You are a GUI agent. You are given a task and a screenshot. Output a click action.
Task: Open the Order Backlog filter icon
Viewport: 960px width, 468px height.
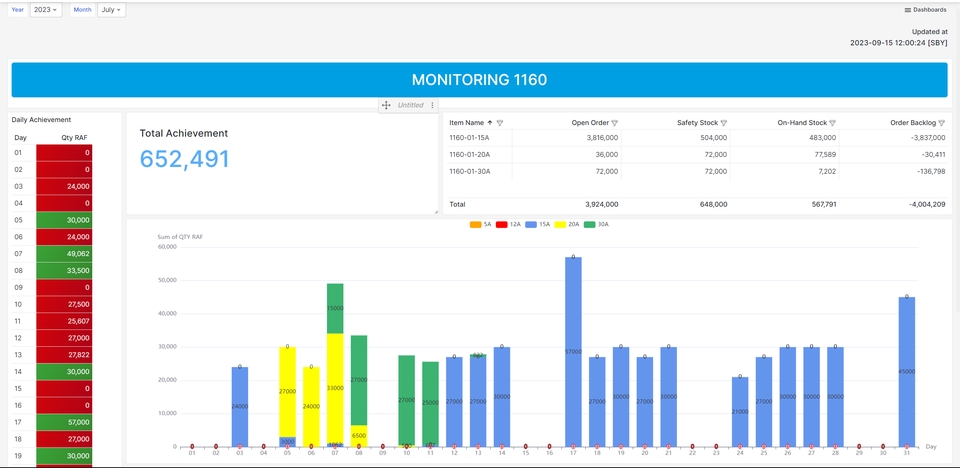pos(942,123)
